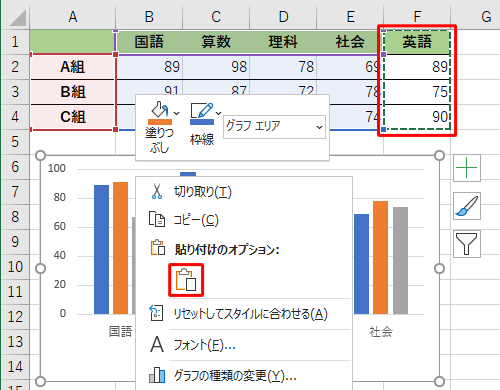Click the 100 value on chart vertical axis

(x=56, y=168)
